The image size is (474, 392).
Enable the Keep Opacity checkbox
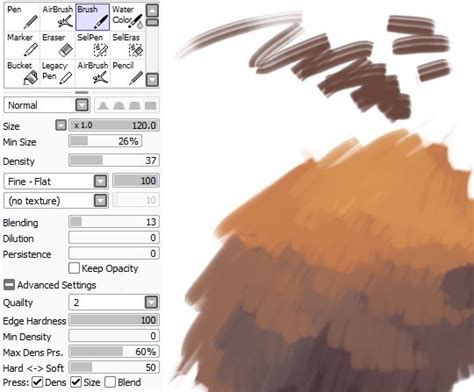click(x=74, y=268)
